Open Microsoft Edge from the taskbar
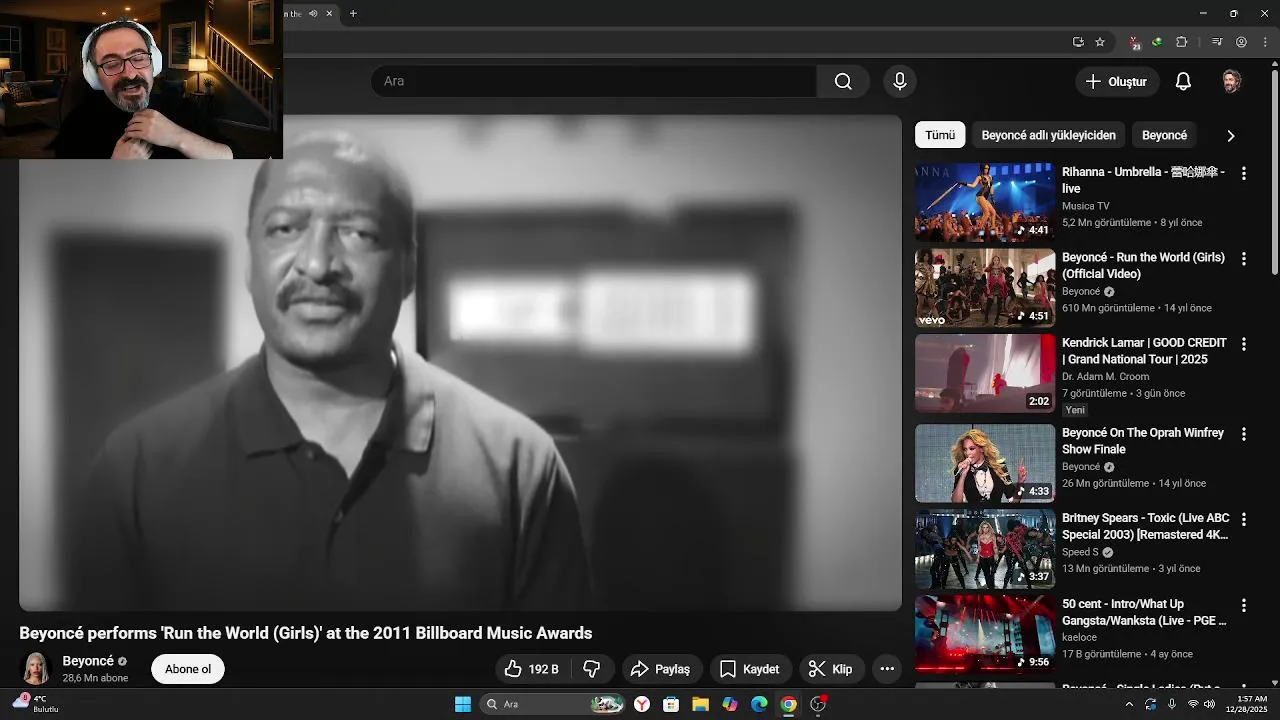 pyautogui.click(x=759, y=704)
